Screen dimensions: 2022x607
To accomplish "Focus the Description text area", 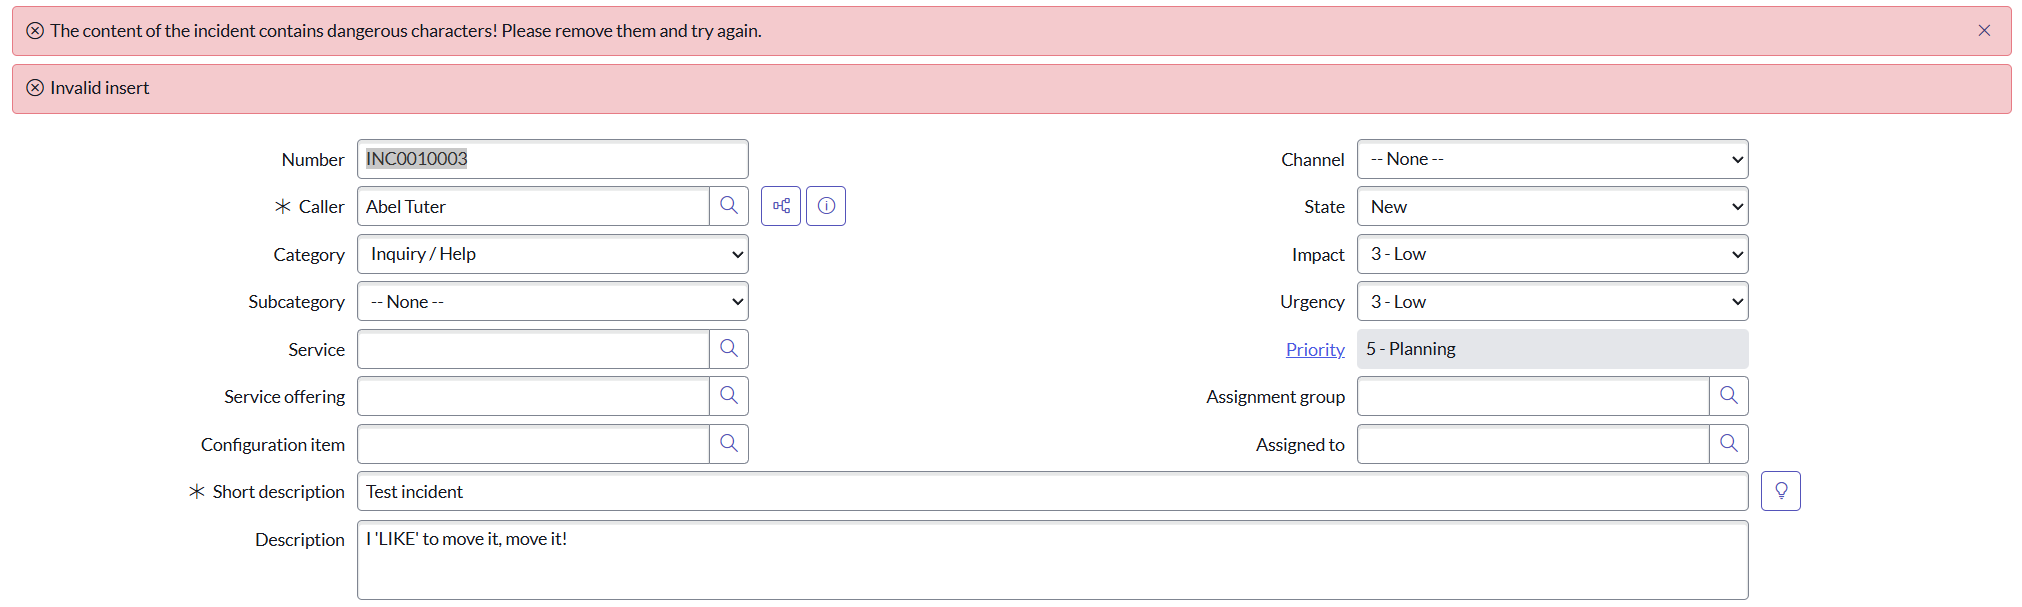I will click(1050, 559).
